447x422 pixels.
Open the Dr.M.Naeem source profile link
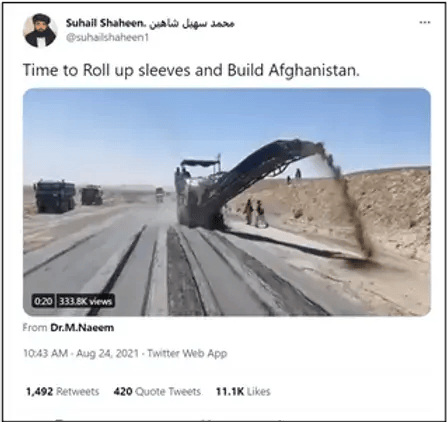point(82,328)
